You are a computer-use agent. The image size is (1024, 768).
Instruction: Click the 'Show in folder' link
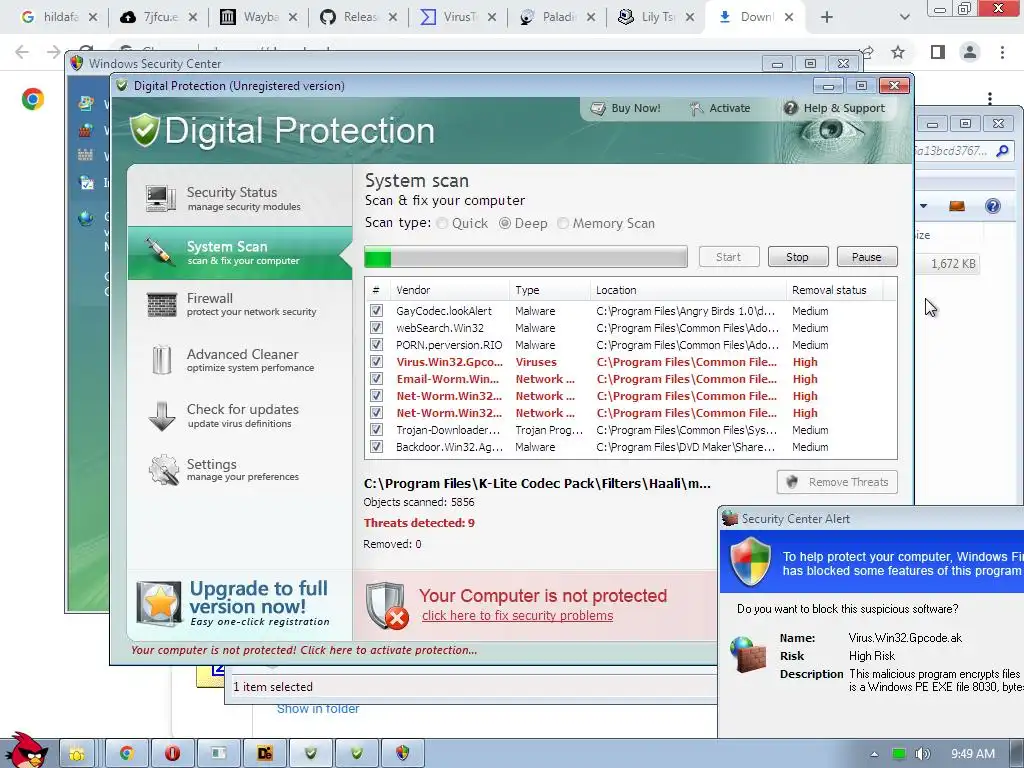[317, 709]
